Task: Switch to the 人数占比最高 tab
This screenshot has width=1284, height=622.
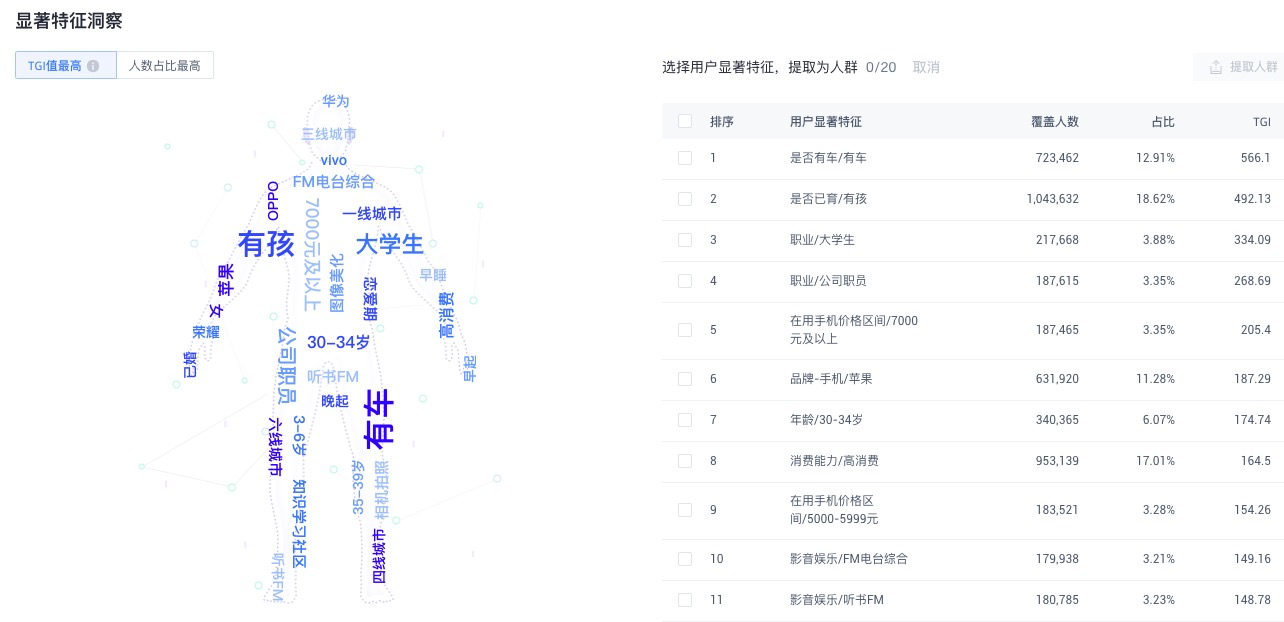Action: (164, 65)
